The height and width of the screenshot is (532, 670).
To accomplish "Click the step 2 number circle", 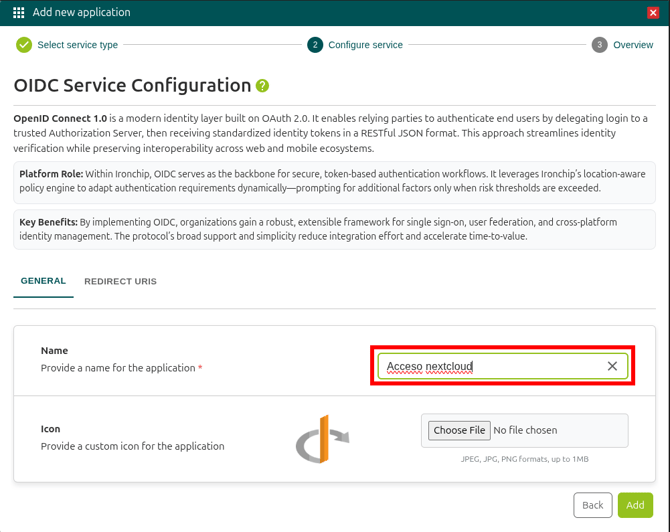I will pyautogui.click(x=315, y=45).
